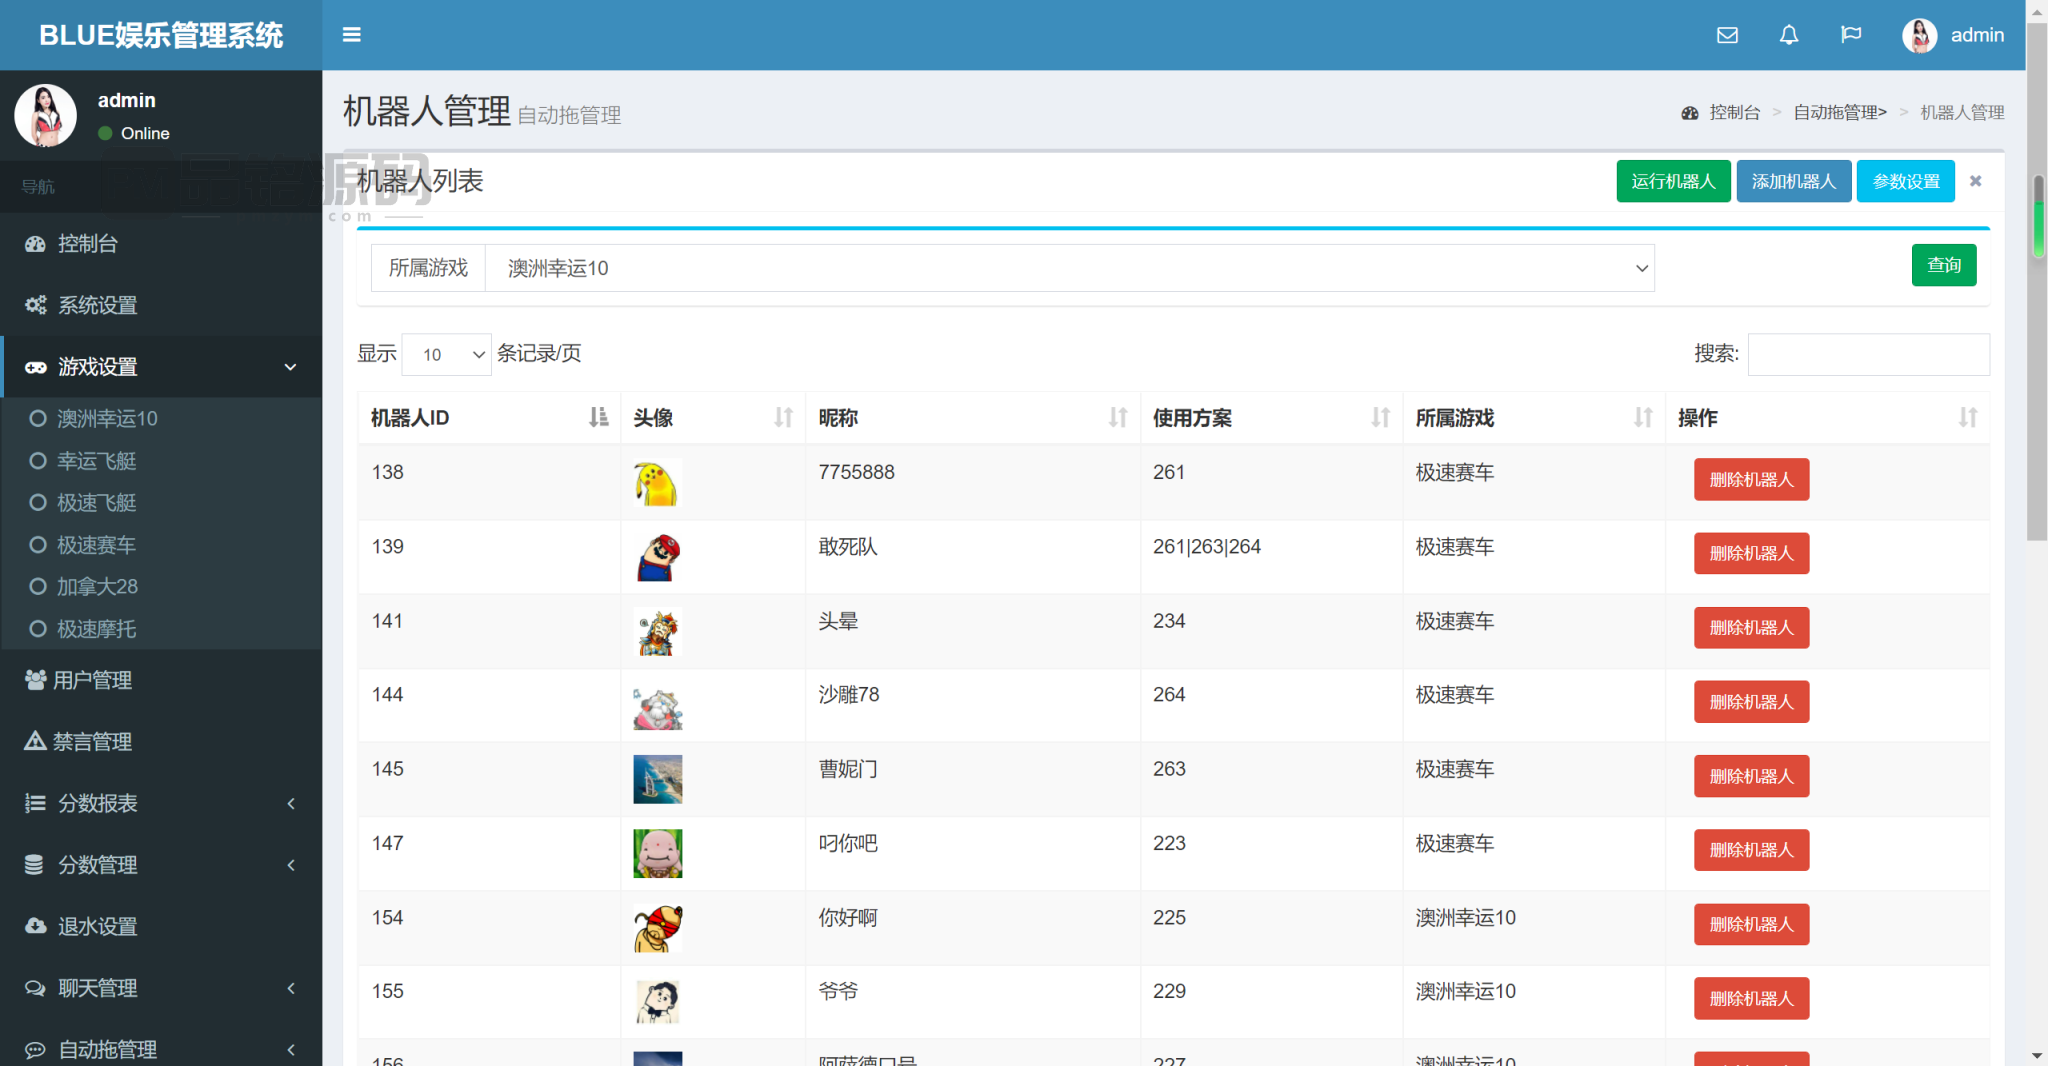Open the records-per-page dropdown showing 10
This screenshot has height=1066, width=2048.
coord(446,354)
